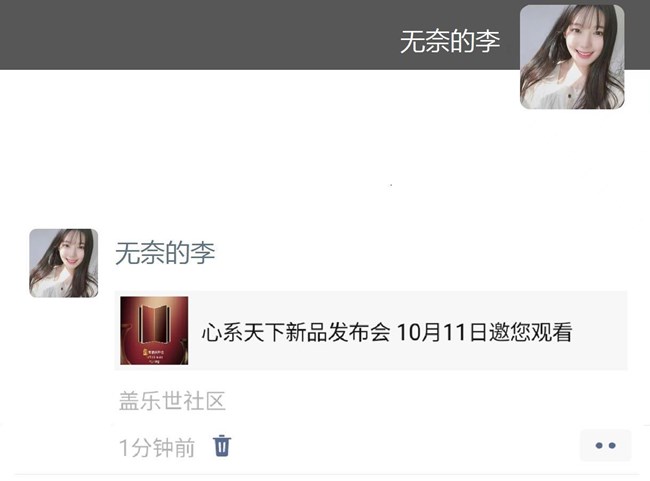Screen dimensions: 650x481
Task: Tap the gold logo inside the red thumbnail
Action: coord(145,352)
